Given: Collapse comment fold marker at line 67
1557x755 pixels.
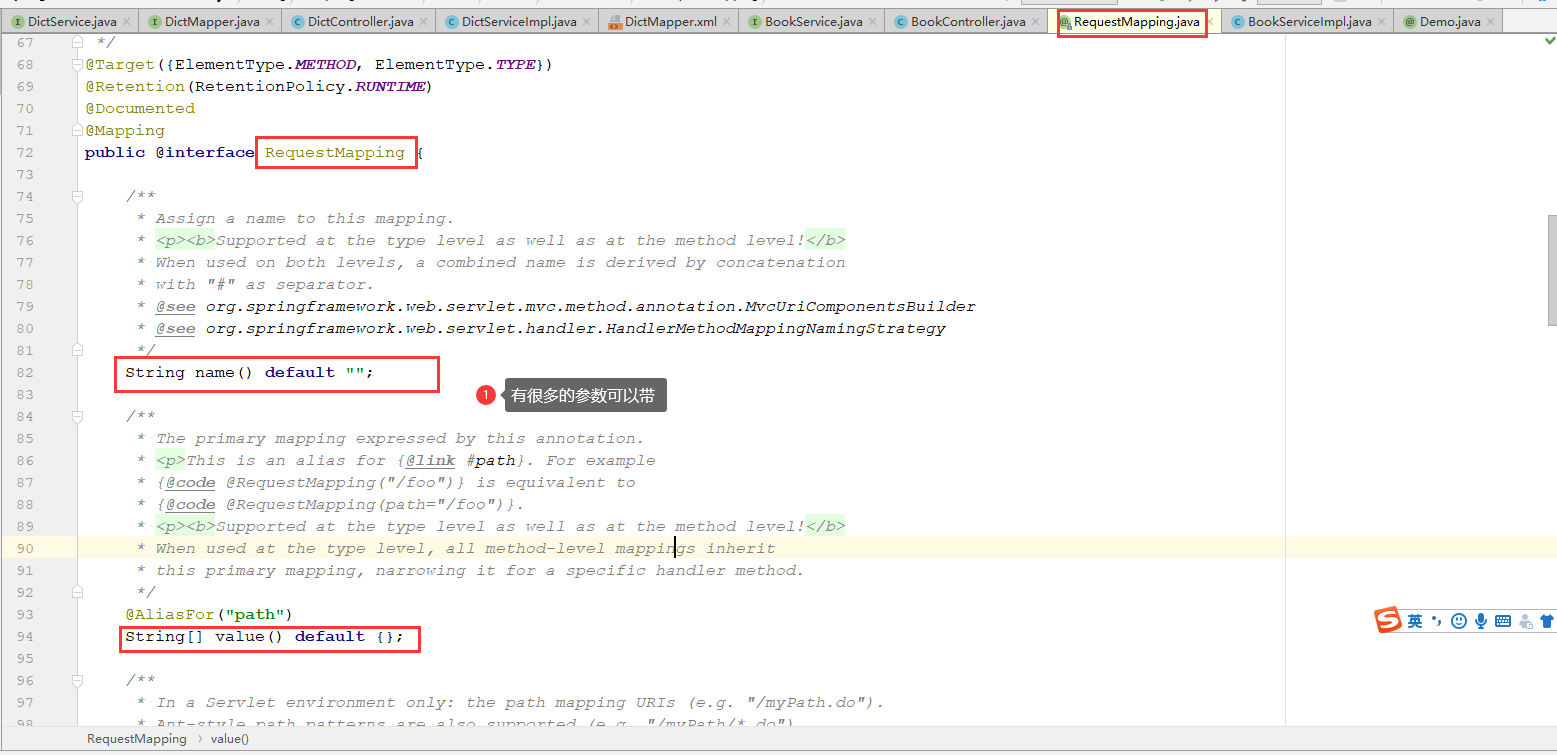Looking at the screenshot, I should (77, 42).
